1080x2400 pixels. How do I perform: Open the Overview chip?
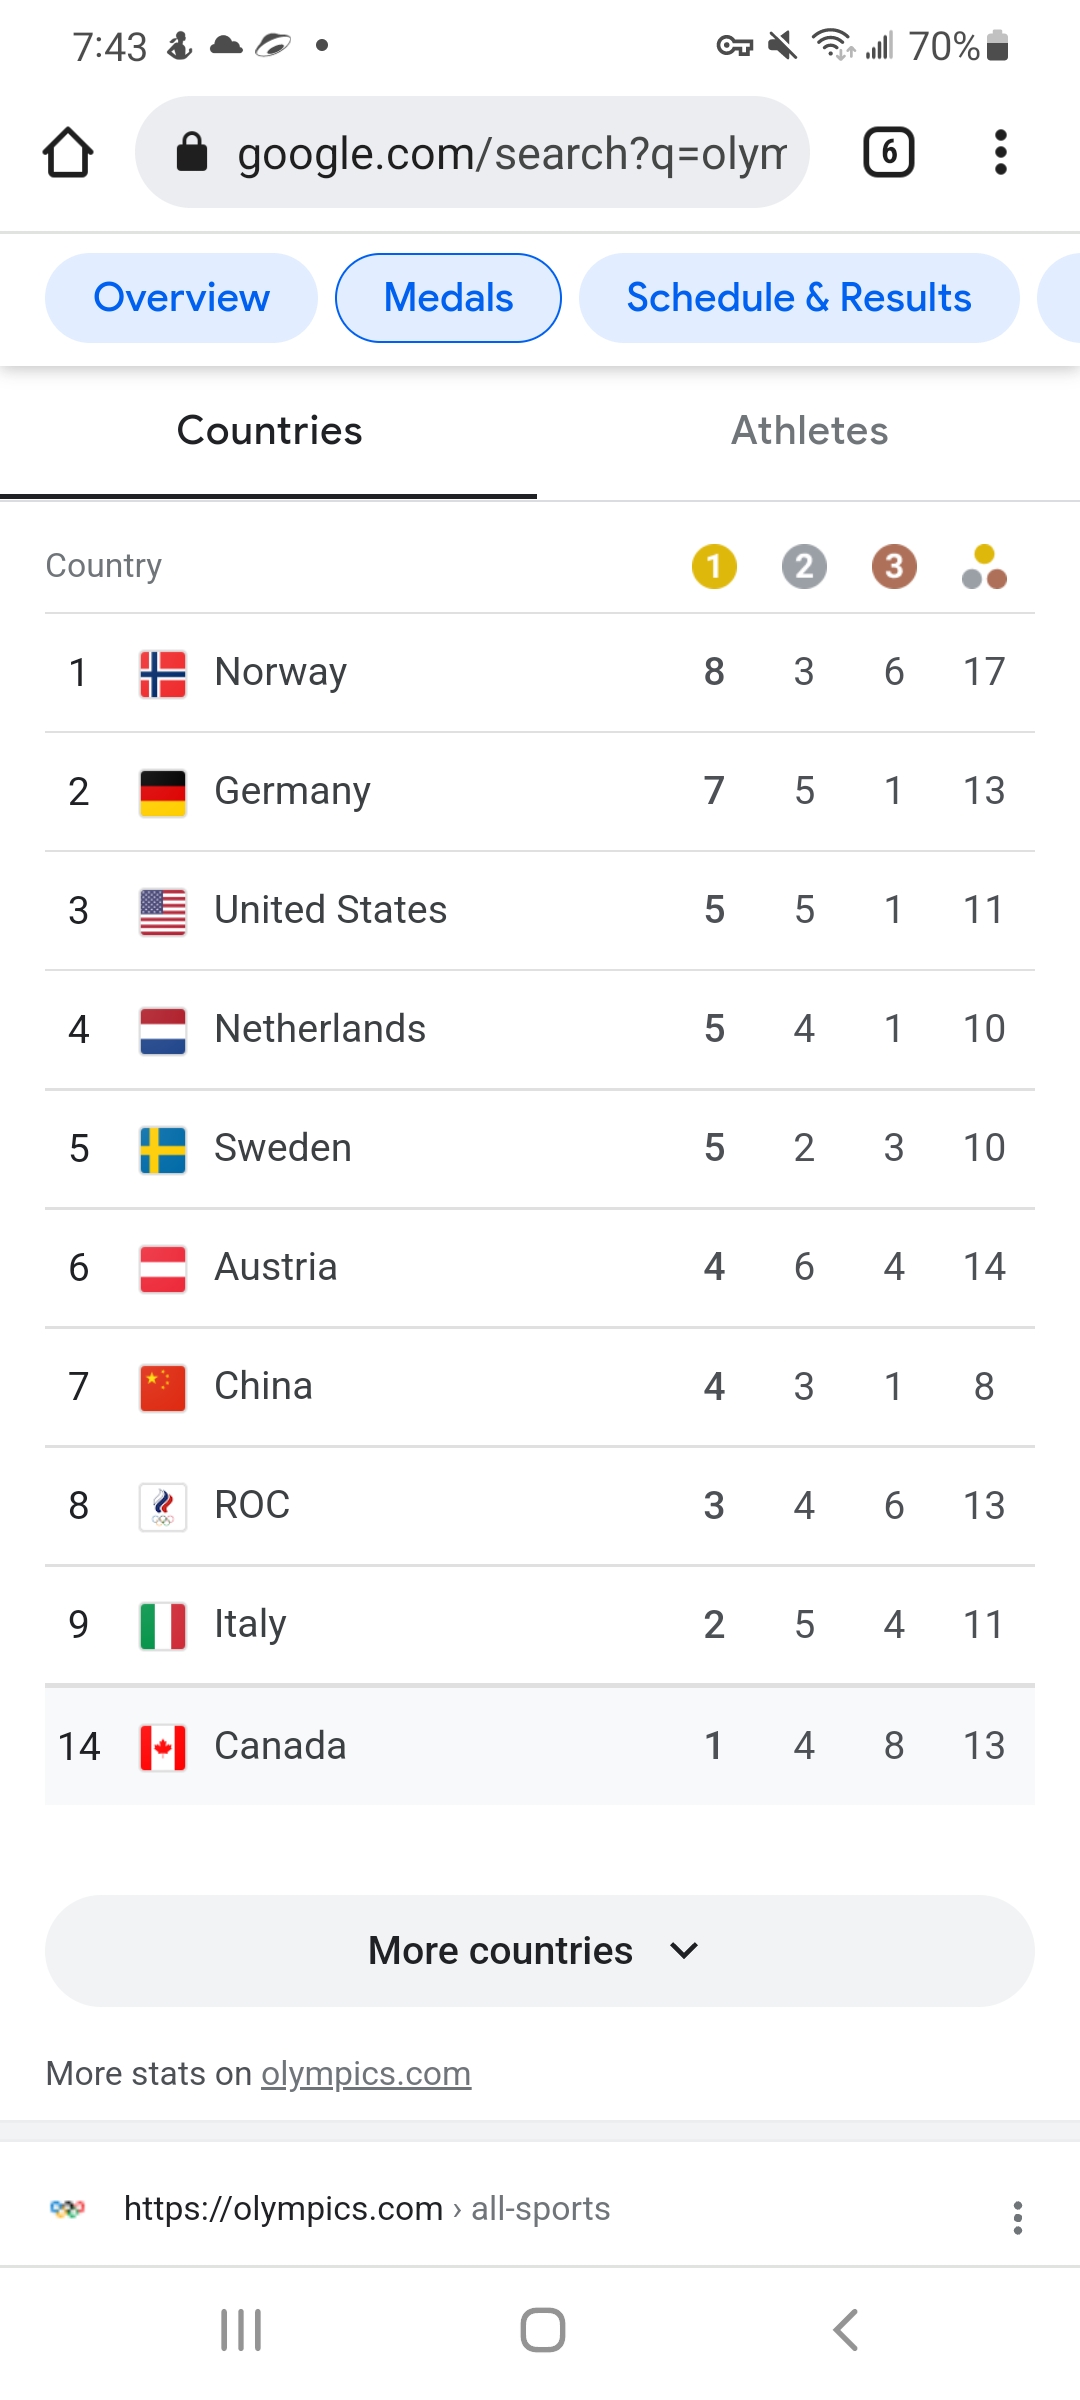(x=181, y=298)
